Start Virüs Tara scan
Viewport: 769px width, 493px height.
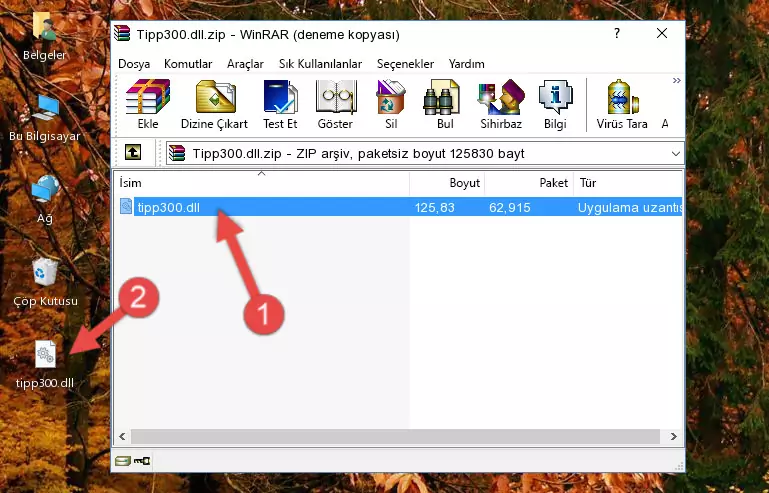(x=622, y=104)
